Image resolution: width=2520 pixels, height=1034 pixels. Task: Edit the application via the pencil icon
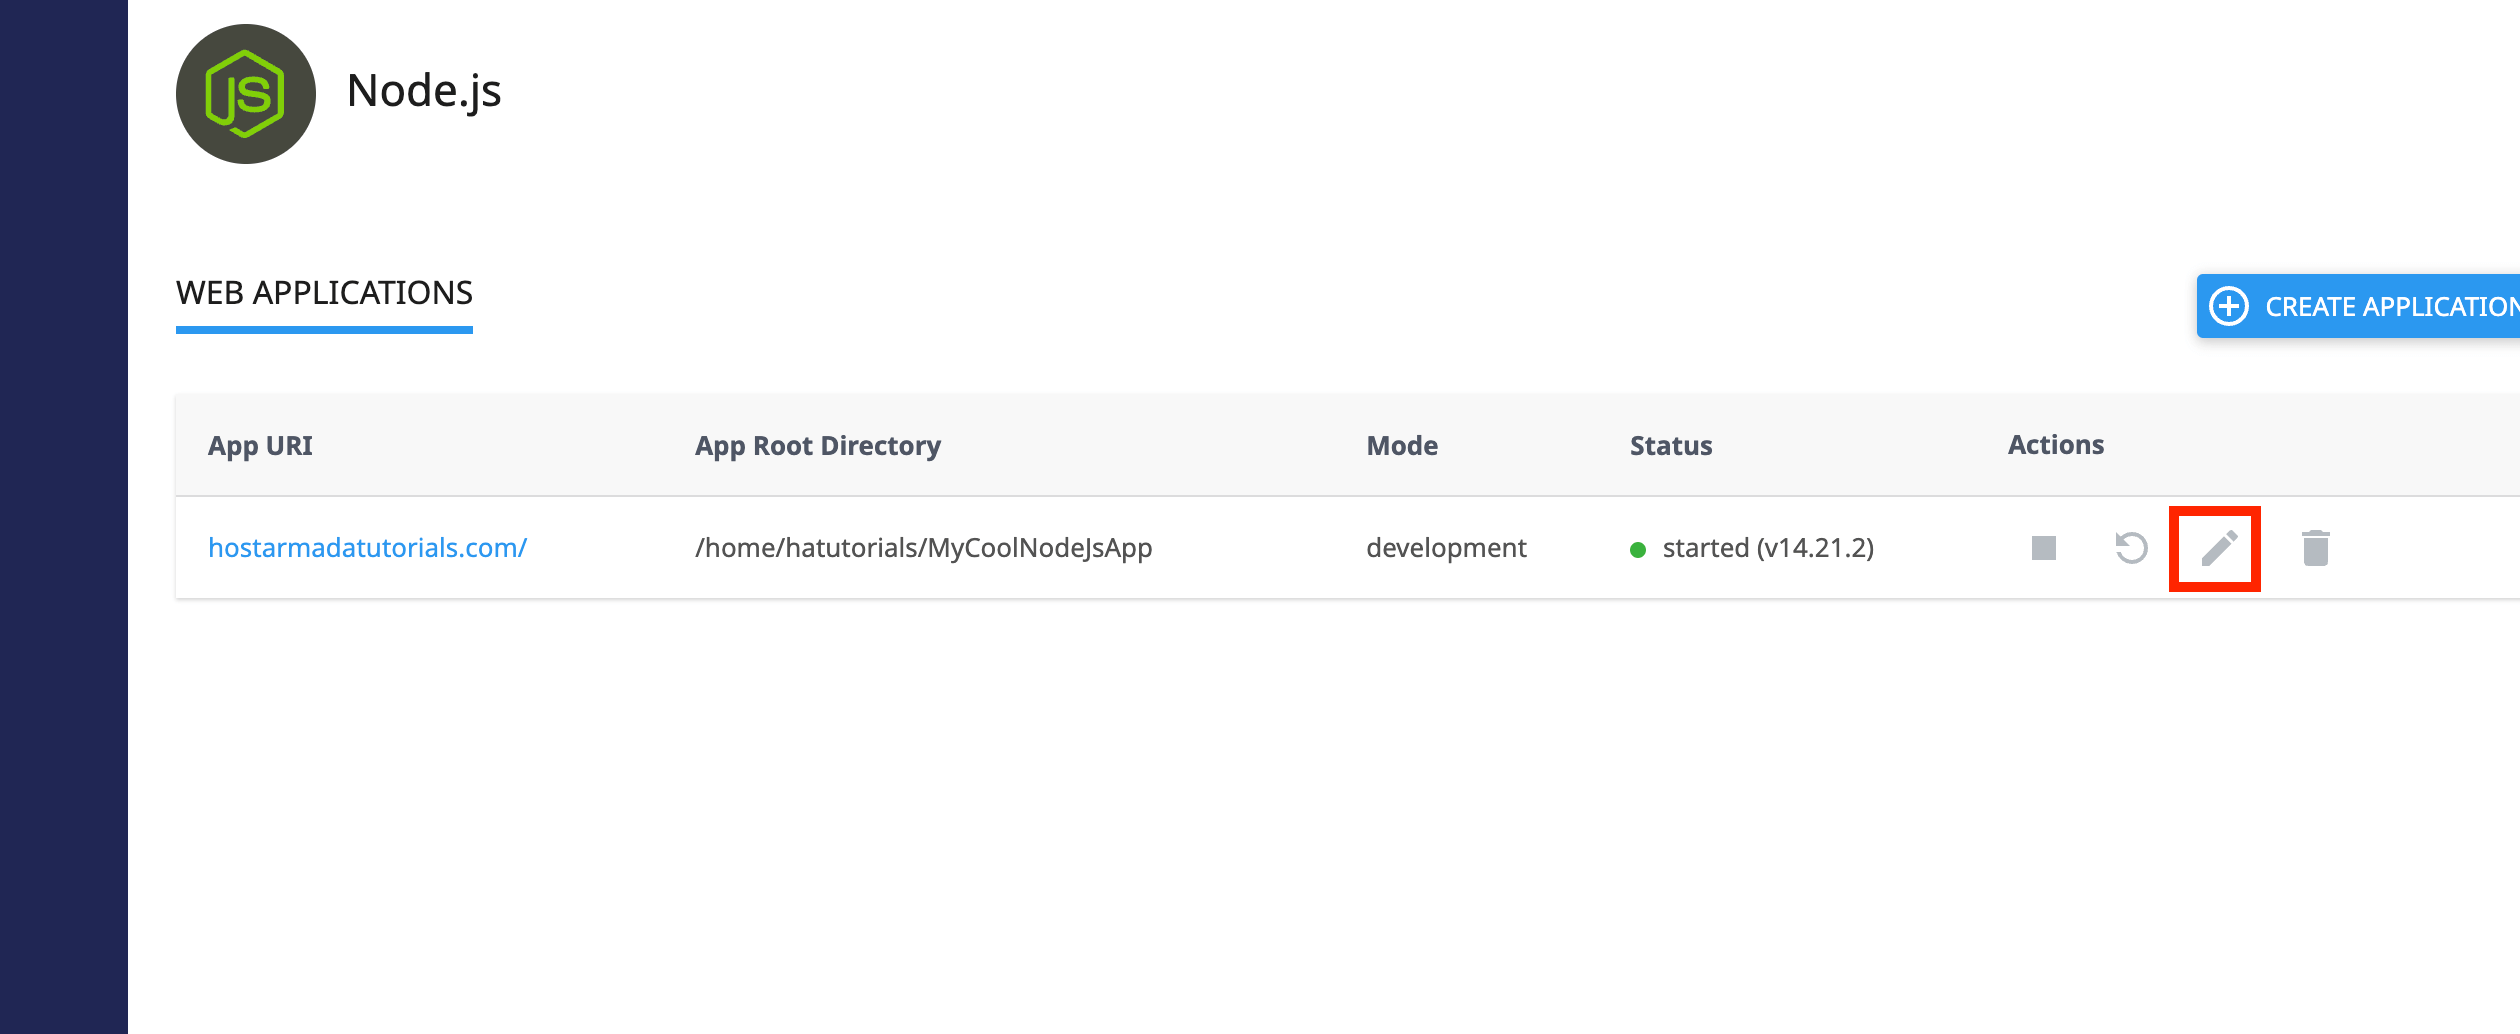2219,548
